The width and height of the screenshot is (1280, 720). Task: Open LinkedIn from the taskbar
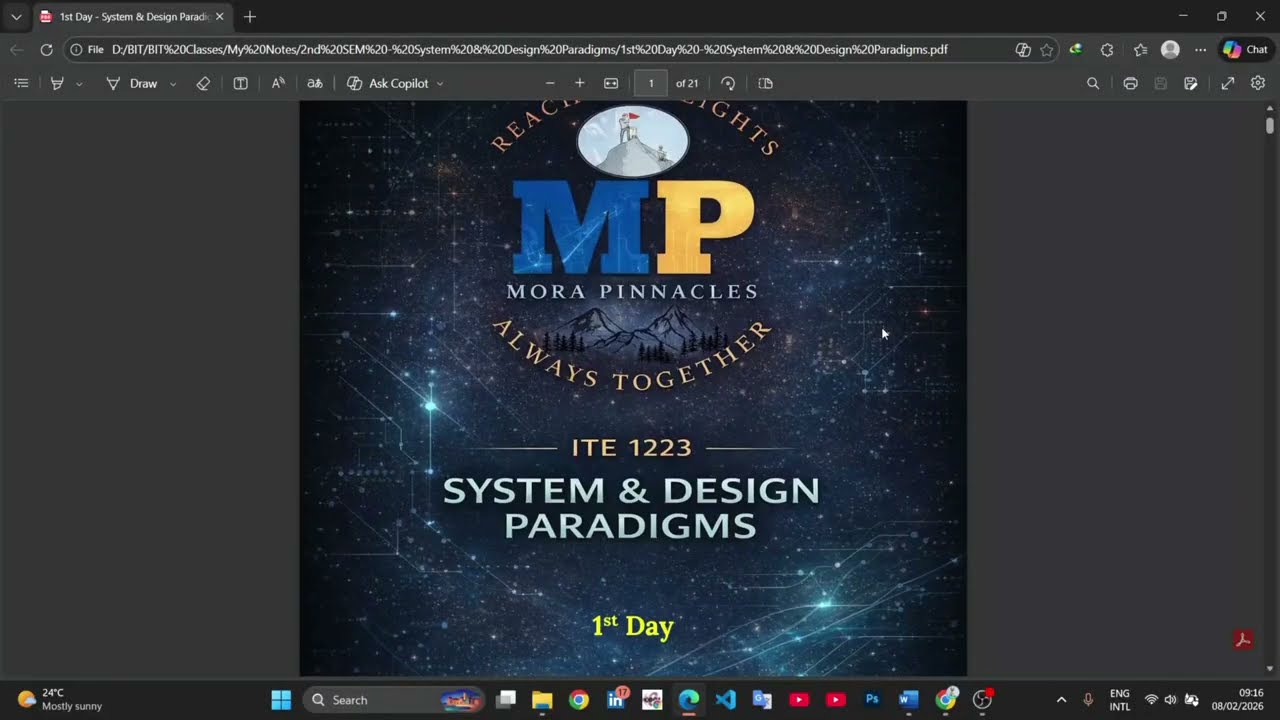[616, 699]
